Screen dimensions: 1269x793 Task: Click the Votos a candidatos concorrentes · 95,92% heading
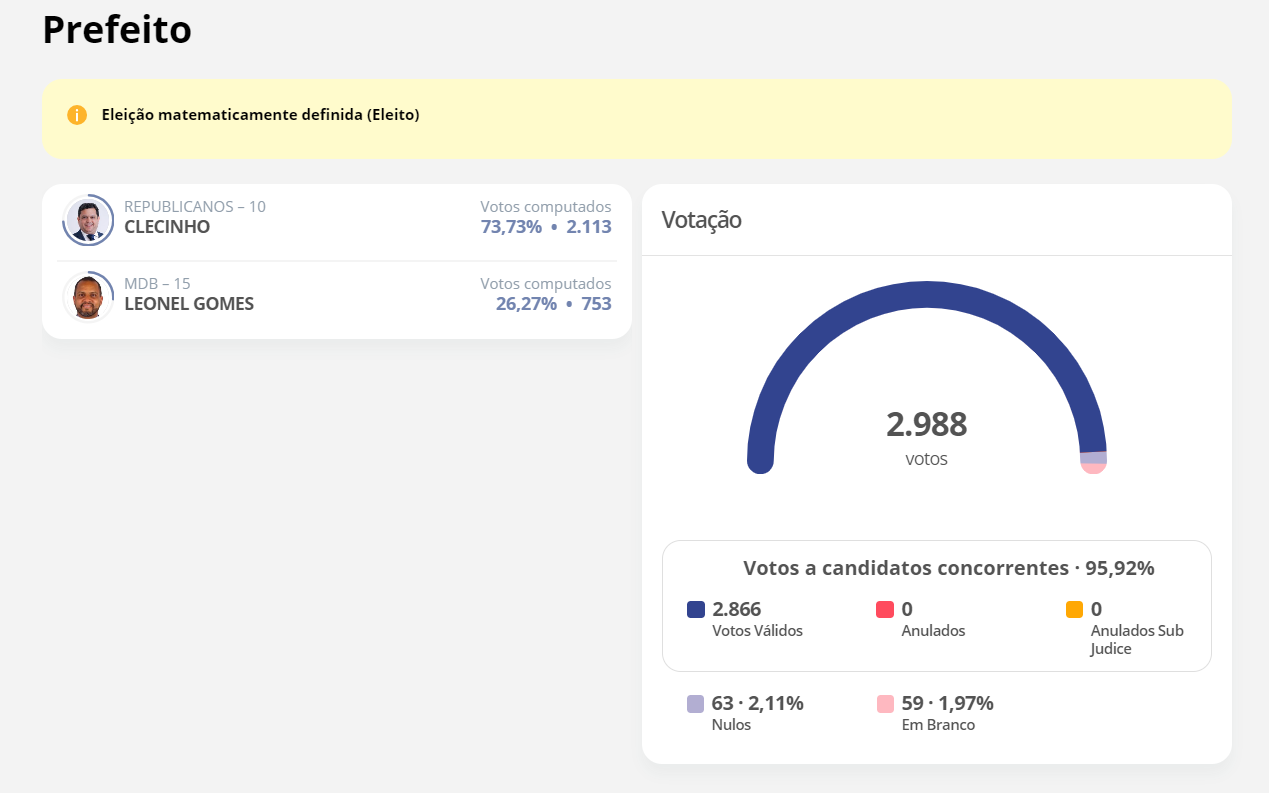click(949, 568)
